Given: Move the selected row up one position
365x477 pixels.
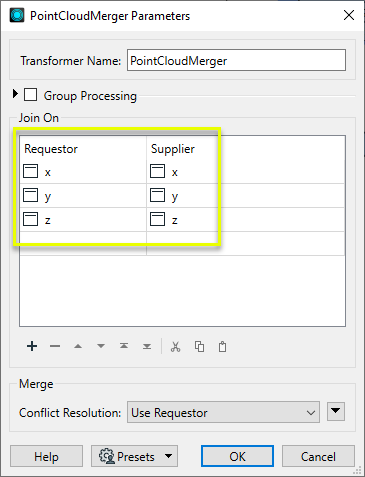Looking at the screenshot, I should pyautogui.click(x=78, y=346).
